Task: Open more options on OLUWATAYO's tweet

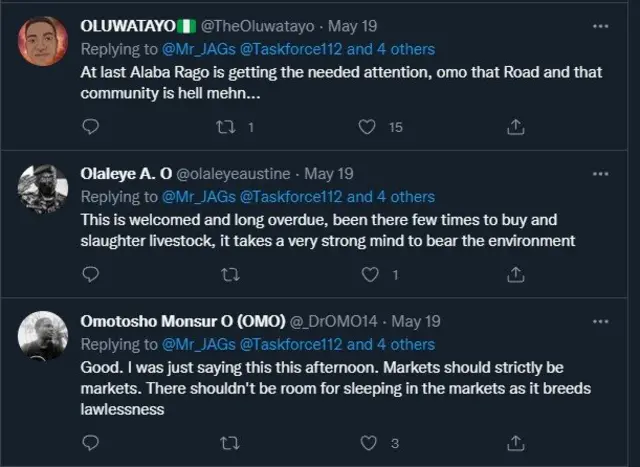Action: [x=599, y=25]
